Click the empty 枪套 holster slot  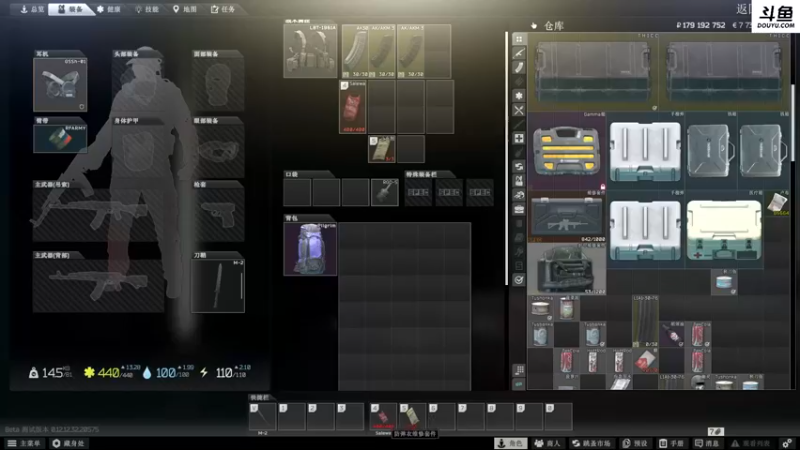point(218,215)
